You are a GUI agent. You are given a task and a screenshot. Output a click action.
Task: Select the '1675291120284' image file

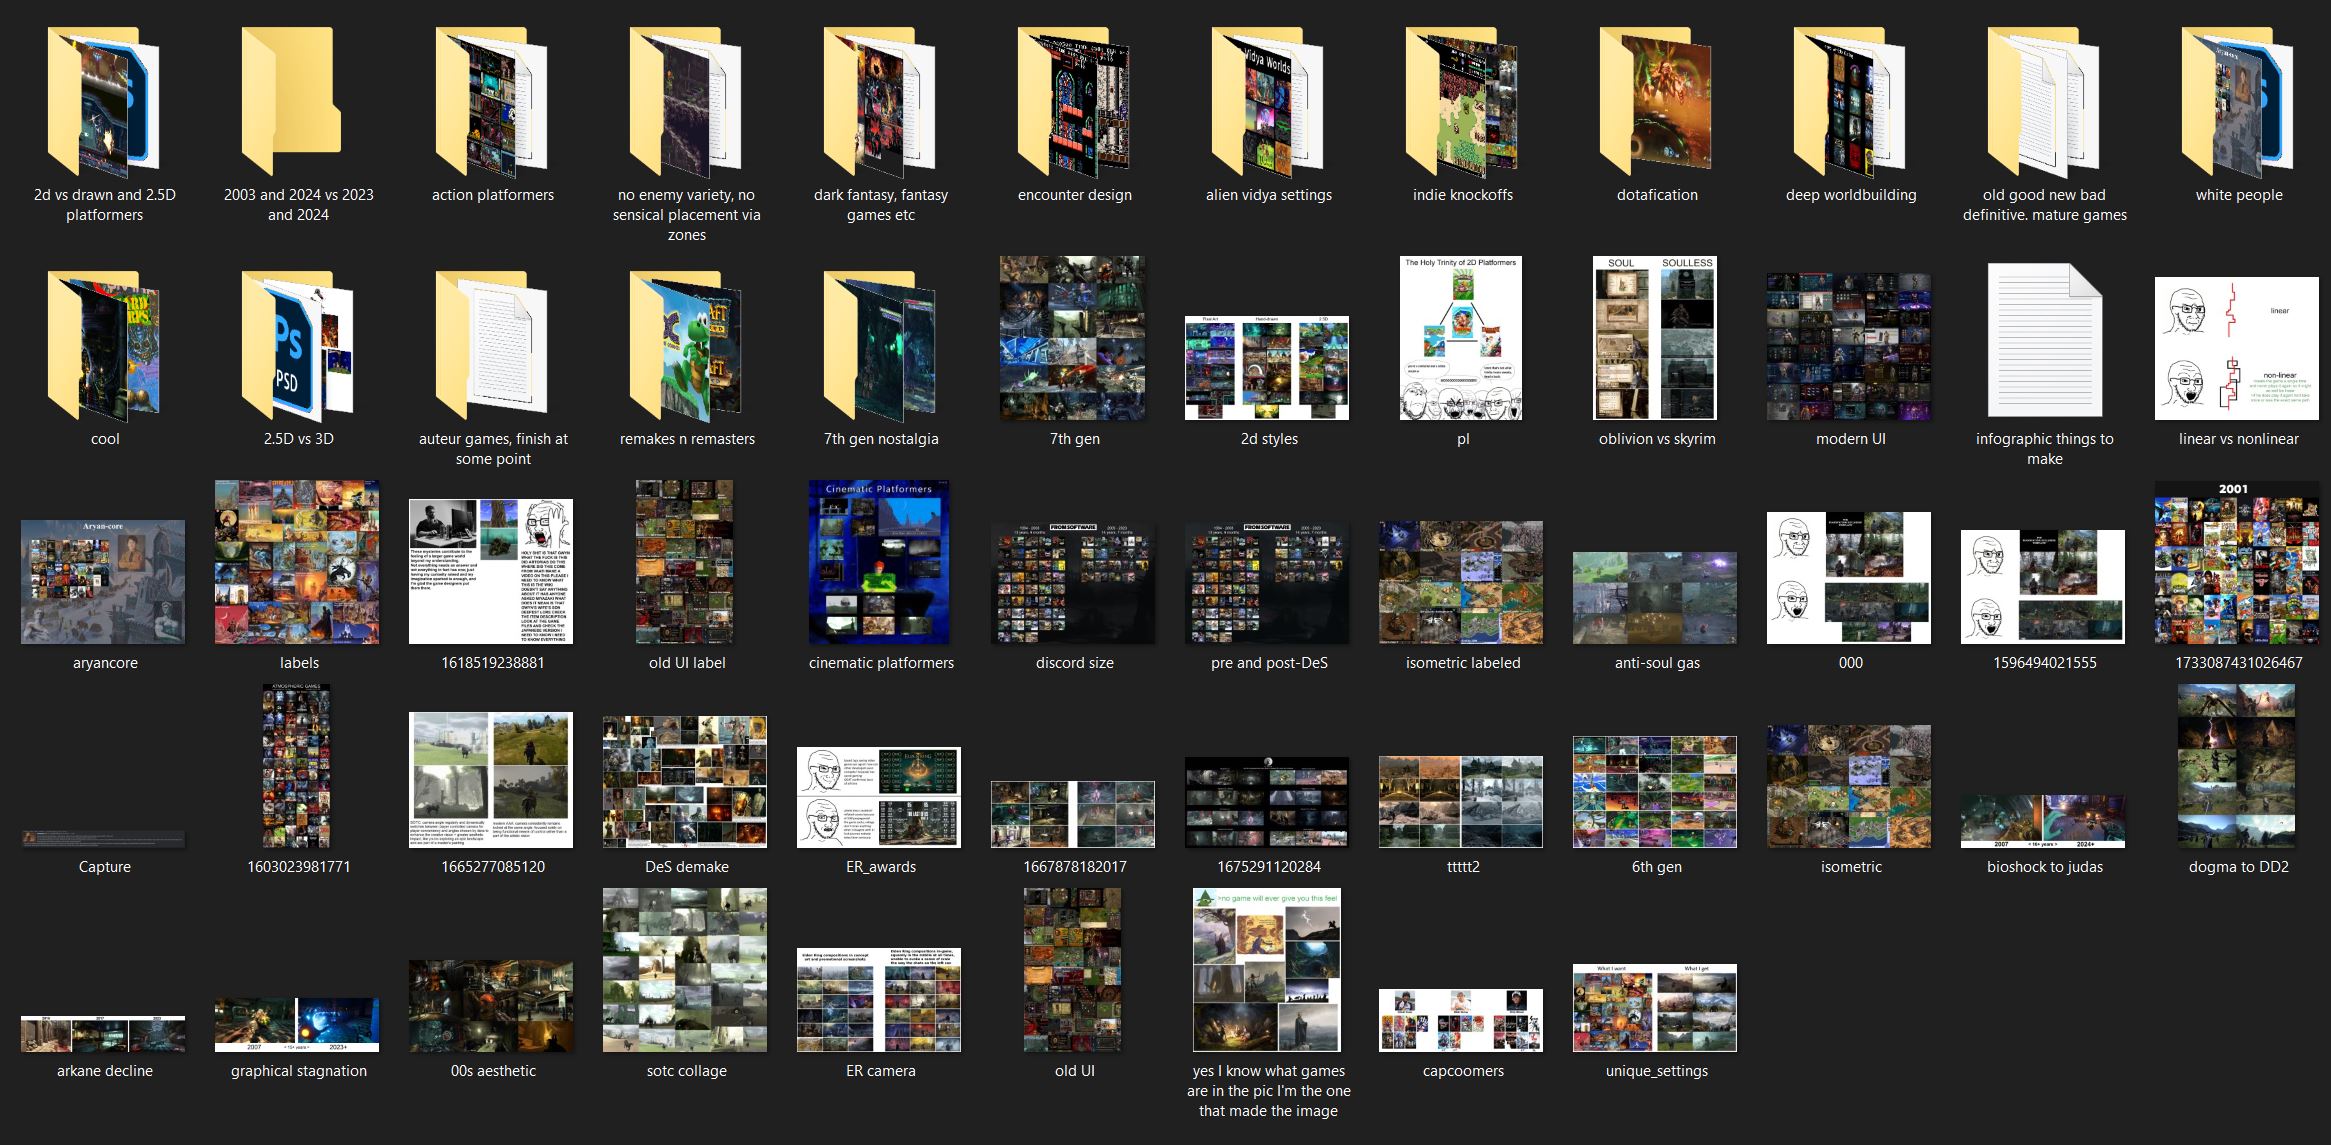(1267, 802)
